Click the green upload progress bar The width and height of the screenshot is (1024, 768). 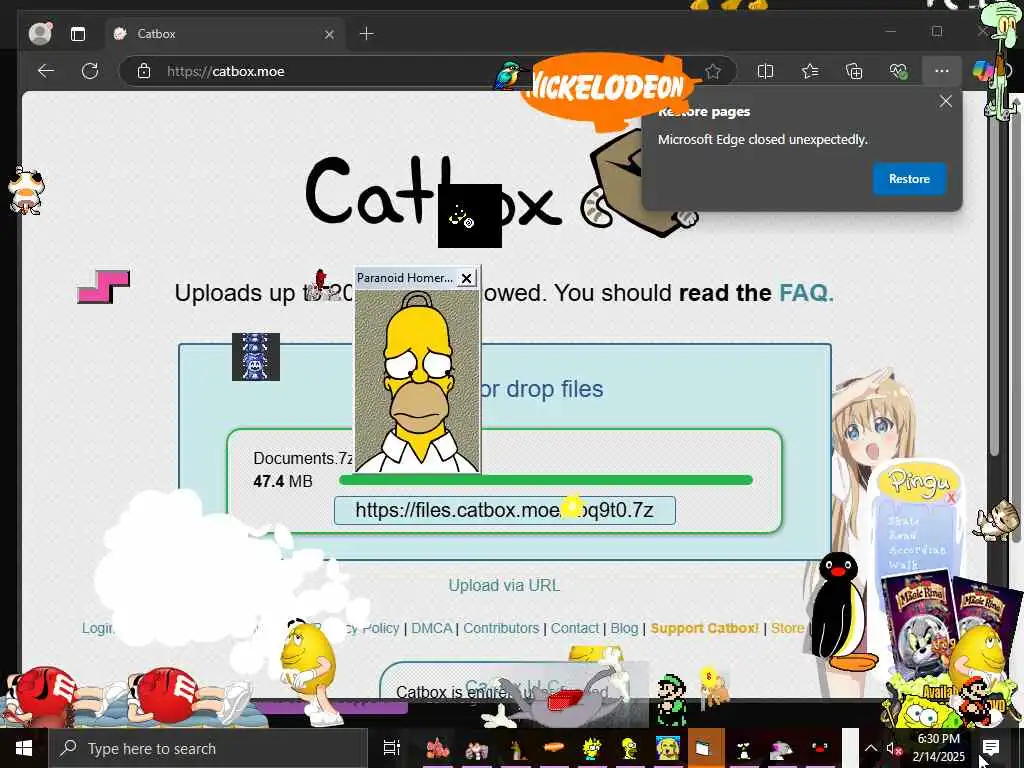click(546, 480)
